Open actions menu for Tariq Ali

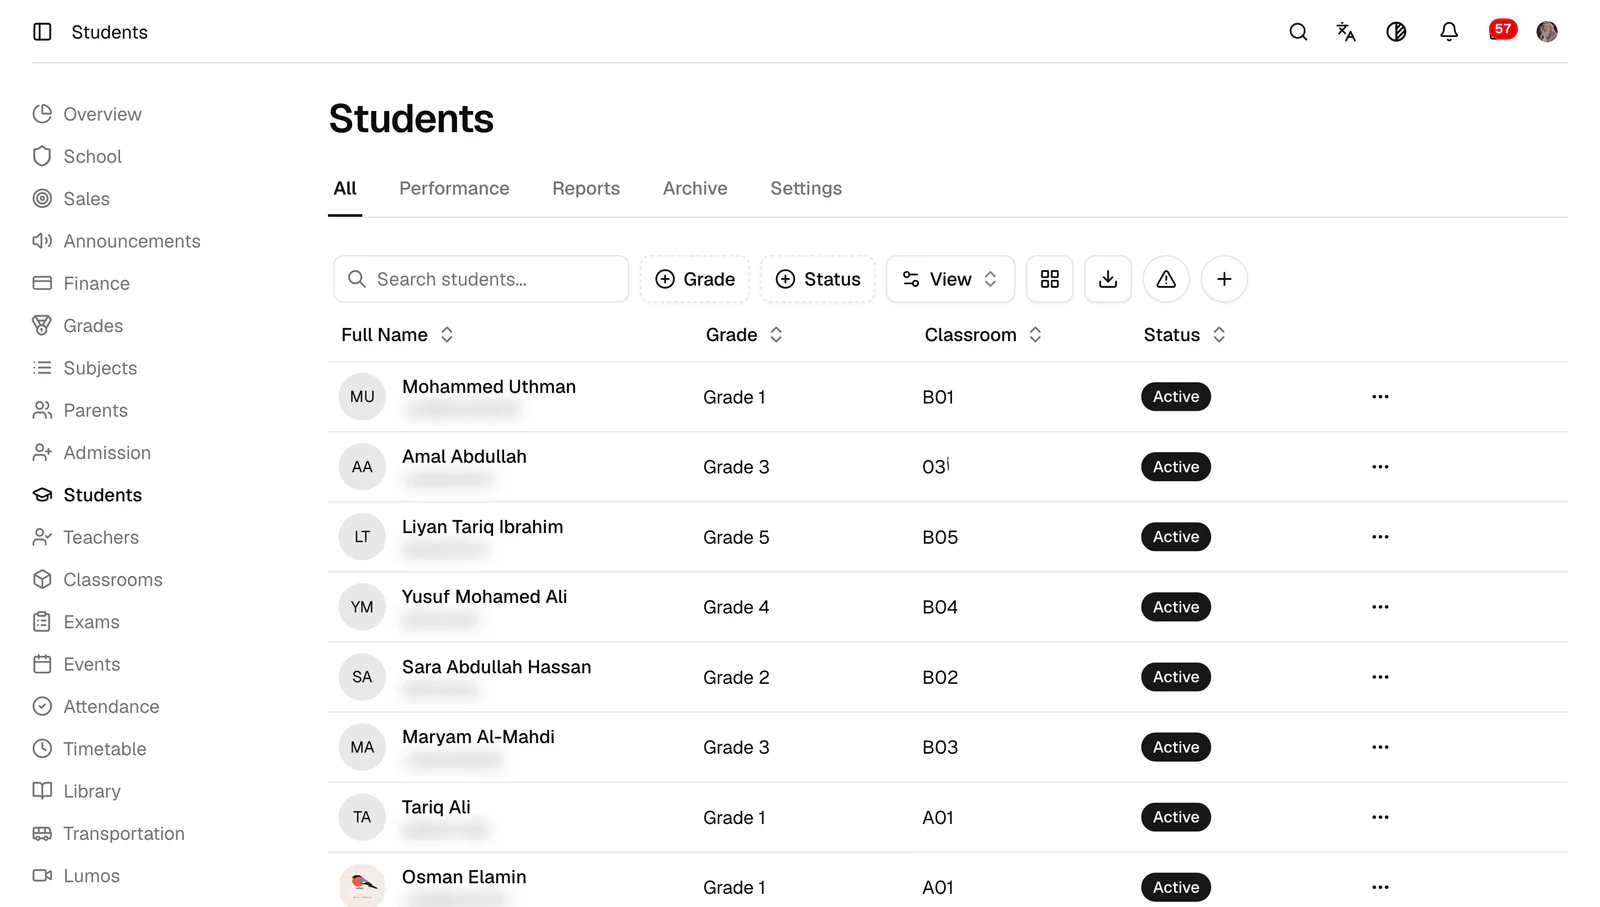[x=1380, y=817]
